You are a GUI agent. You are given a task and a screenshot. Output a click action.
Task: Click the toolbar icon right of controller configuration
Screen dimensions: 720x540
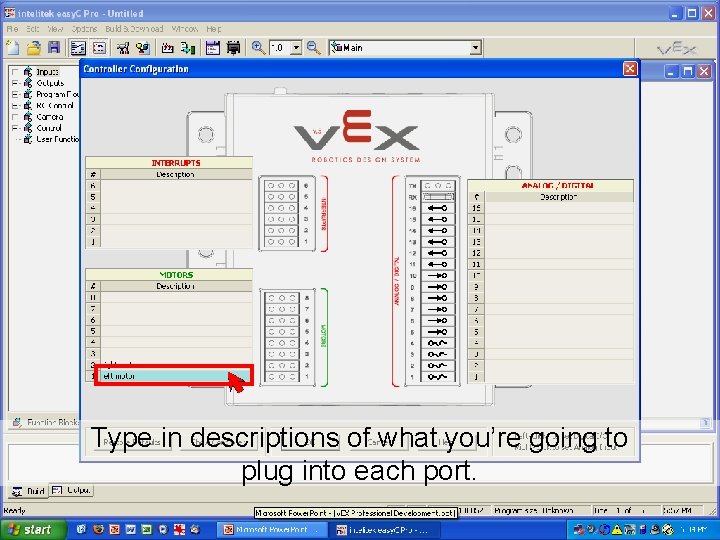(x=143, y=48)
